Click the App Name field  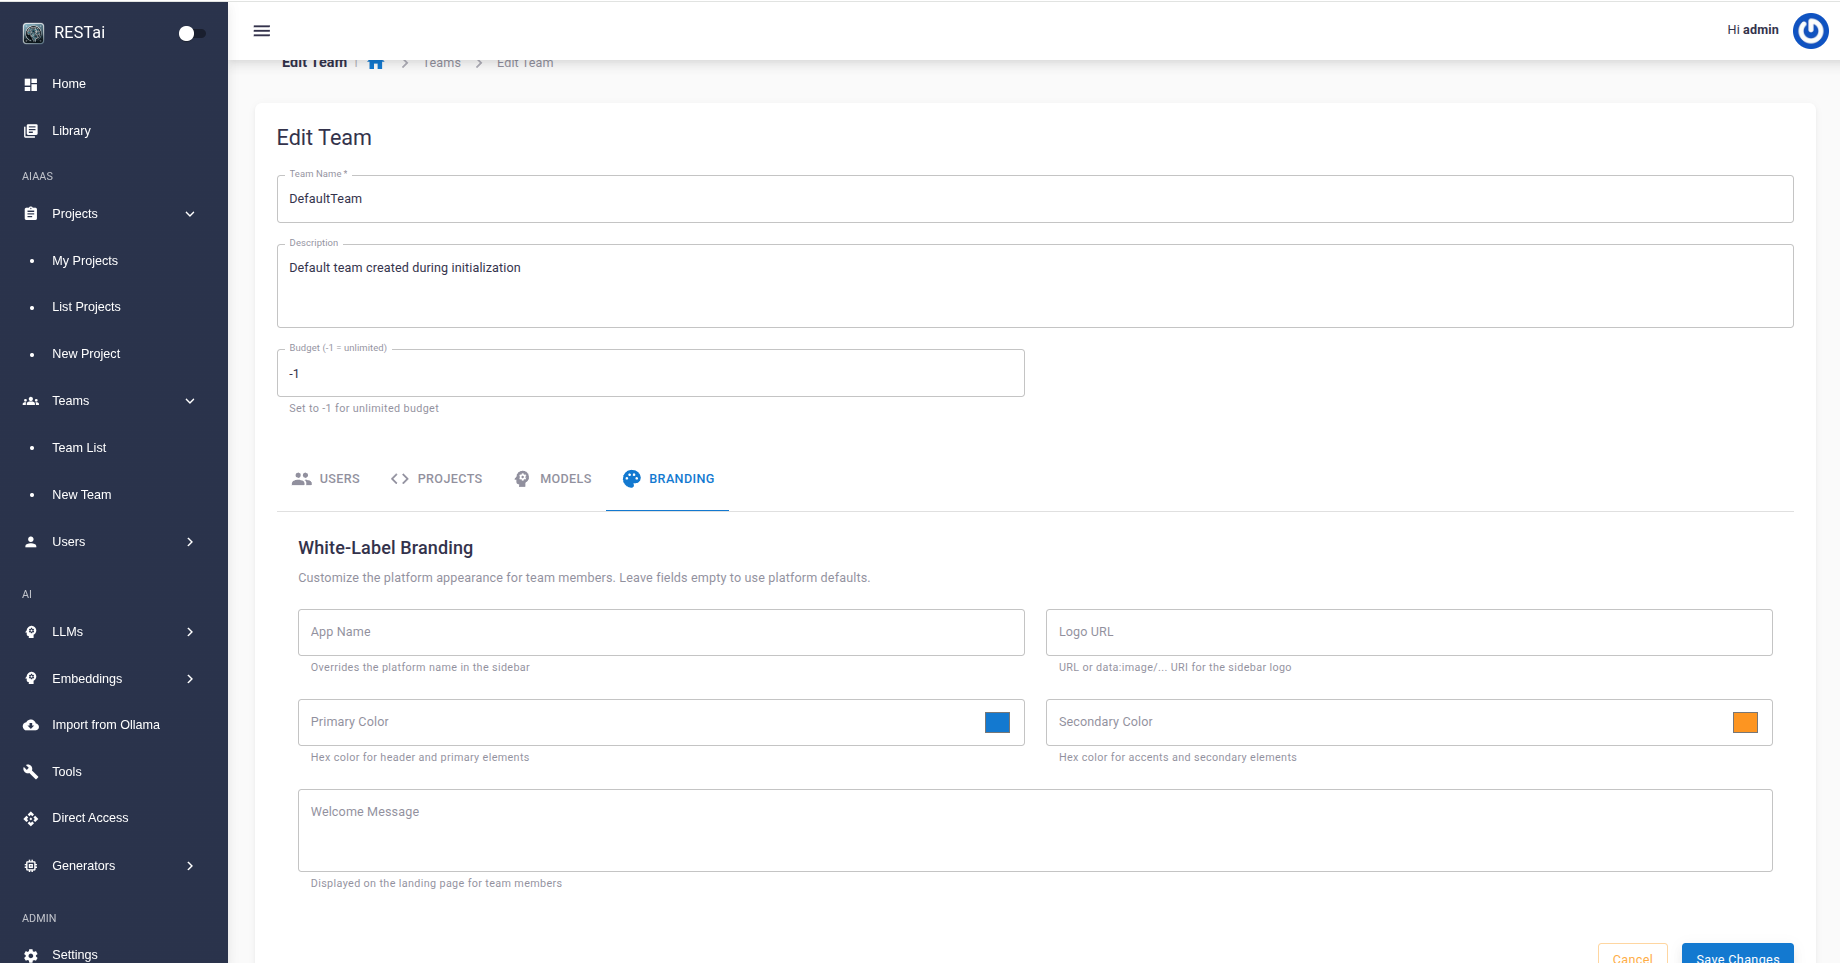(661, 632)
